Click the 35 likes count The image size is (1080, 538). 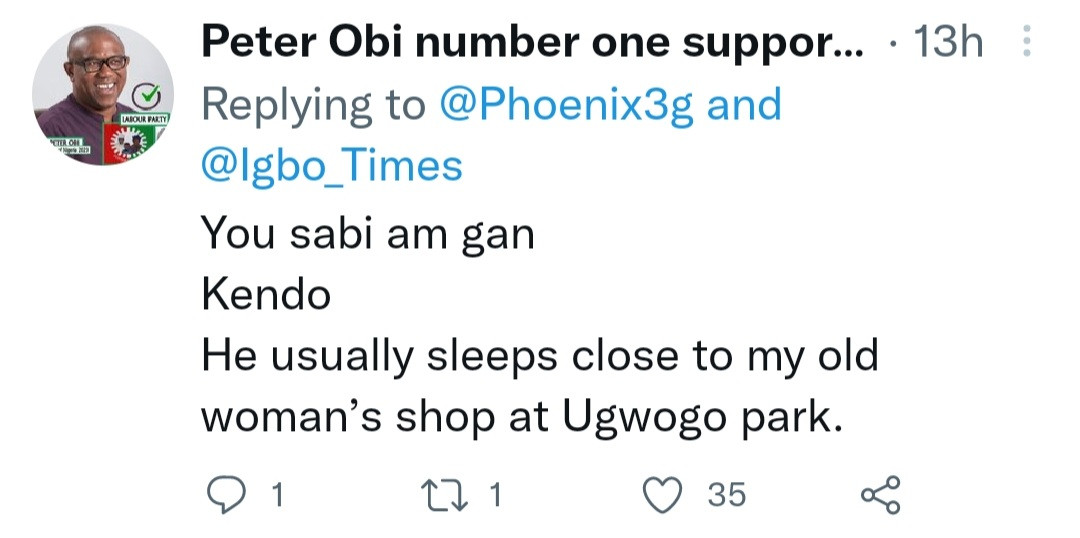tap(725, 494)
